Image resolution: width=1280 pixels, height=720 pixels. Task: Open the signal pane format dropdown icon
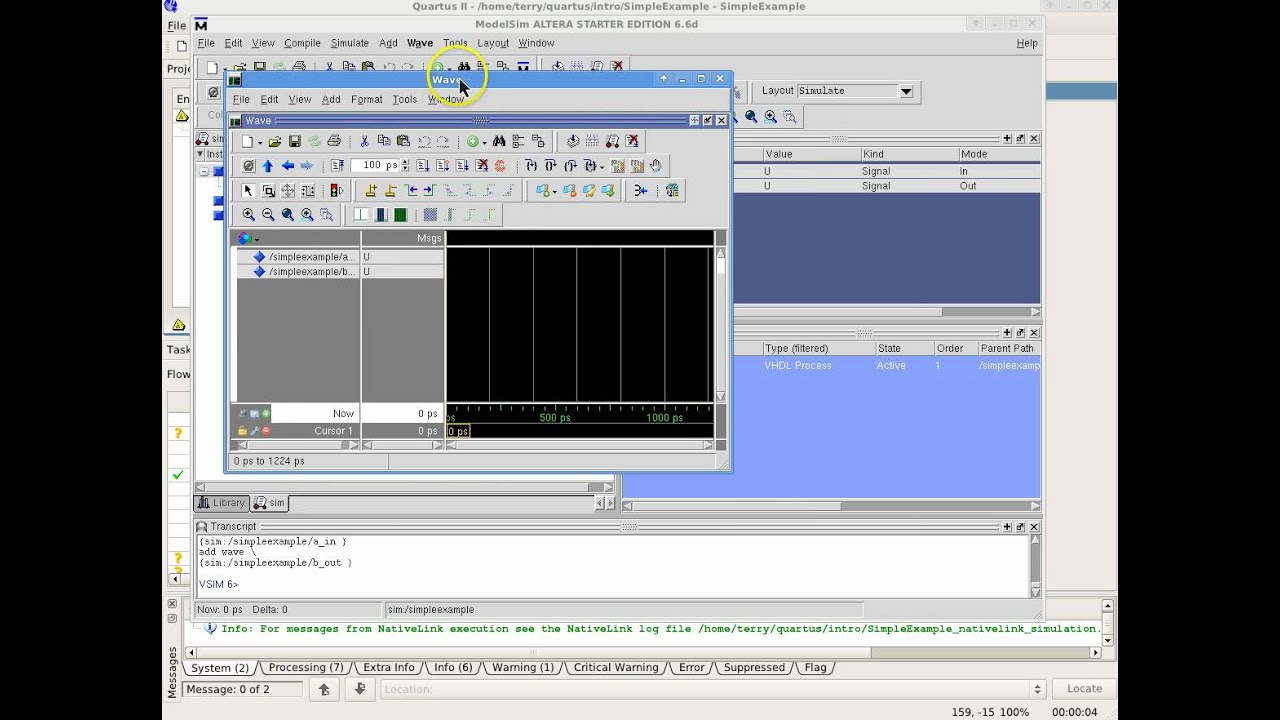coord(248,239)
